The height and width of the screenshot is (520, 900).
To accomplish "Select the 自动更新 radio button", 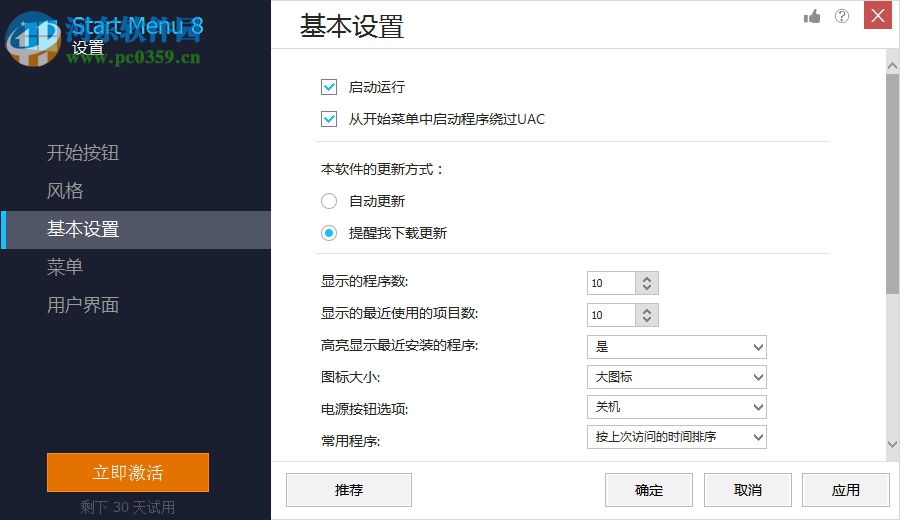I will pyautogui.click(x=329, y=201).
